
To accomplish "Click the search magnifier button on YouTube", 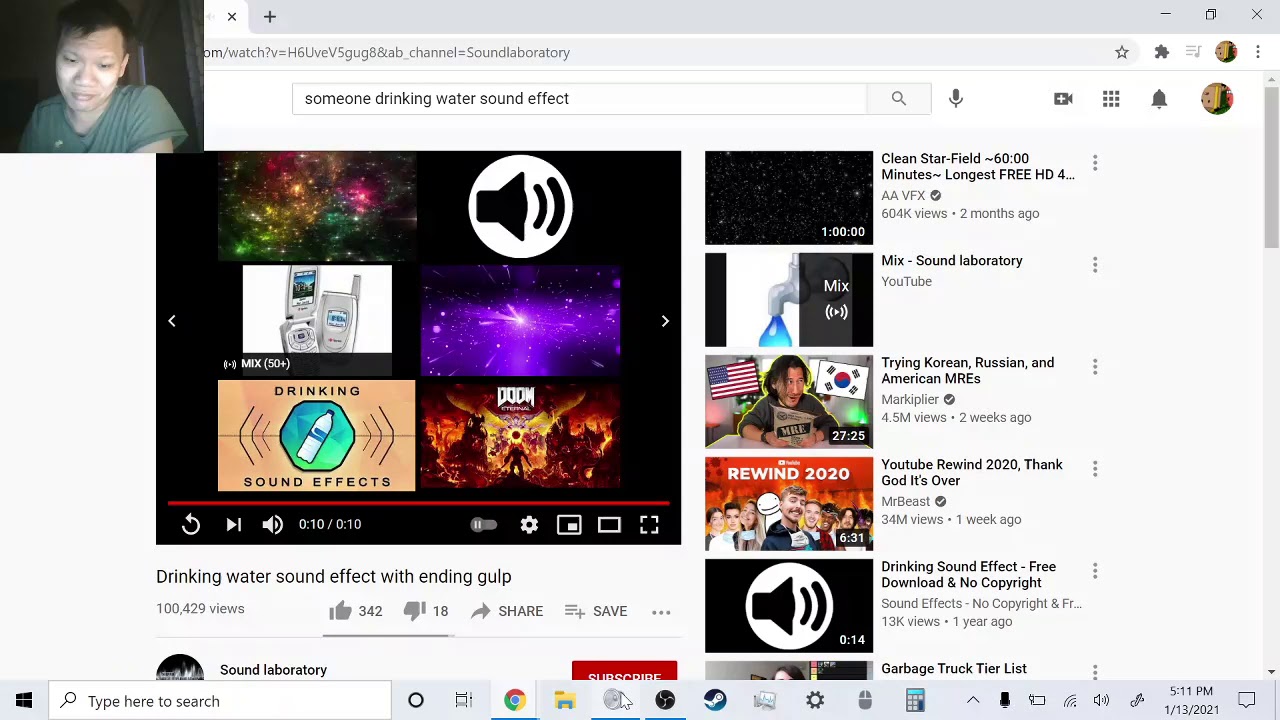I will click(x=899, y=98).
